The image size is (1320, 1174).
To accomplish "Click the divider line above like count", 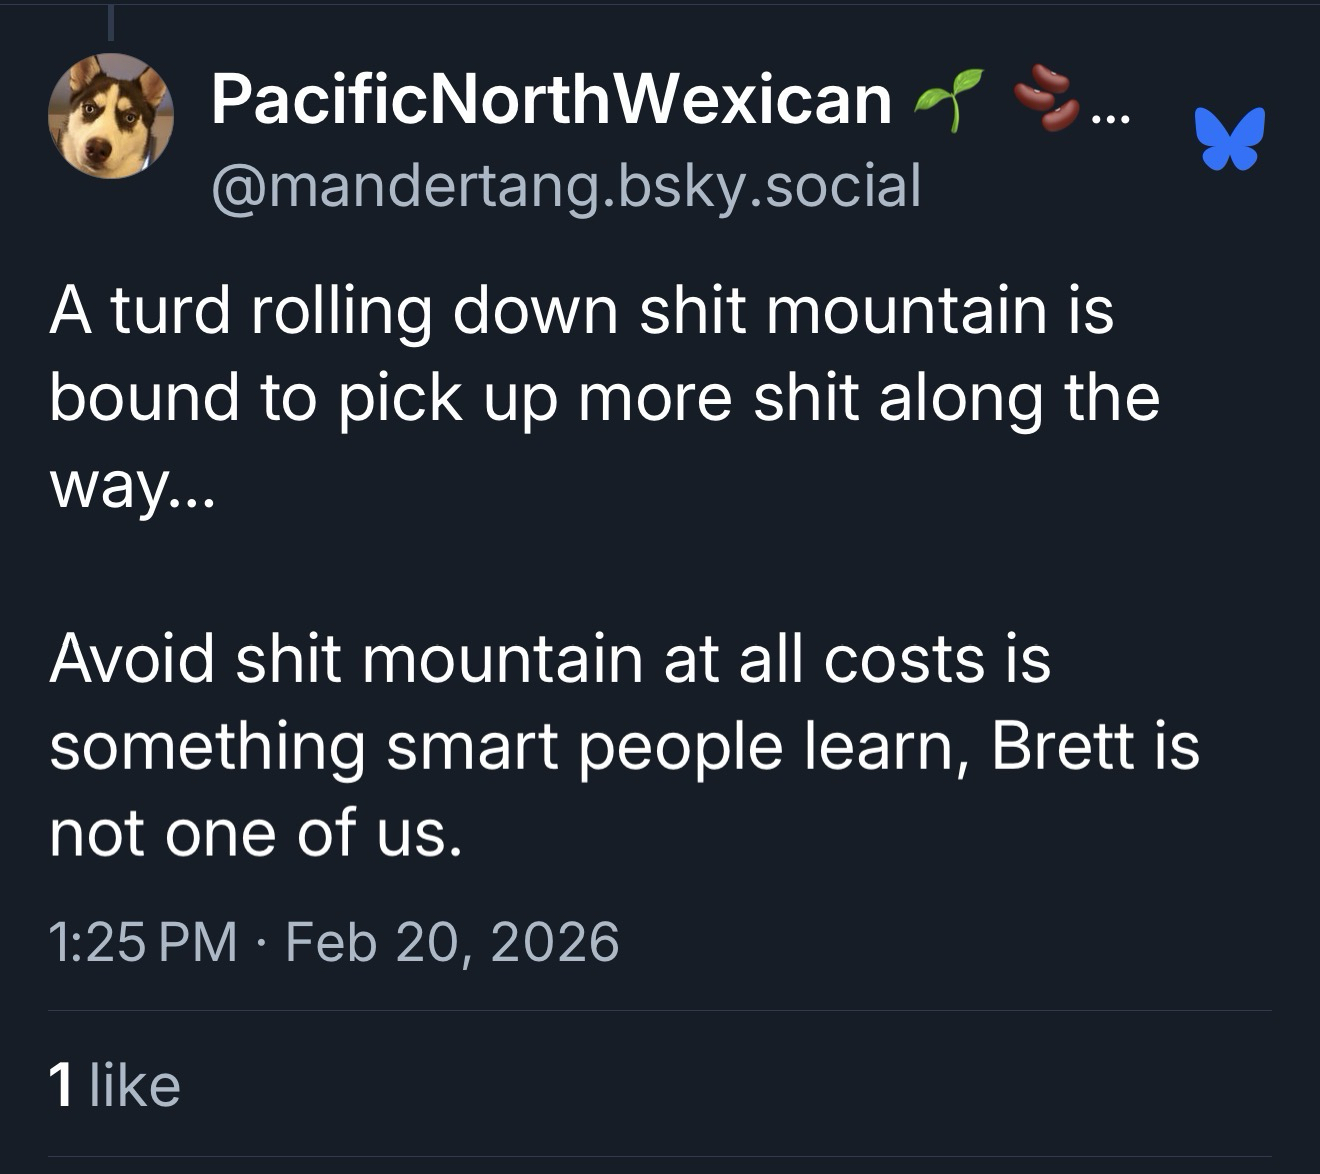I will coord(660,1010).
